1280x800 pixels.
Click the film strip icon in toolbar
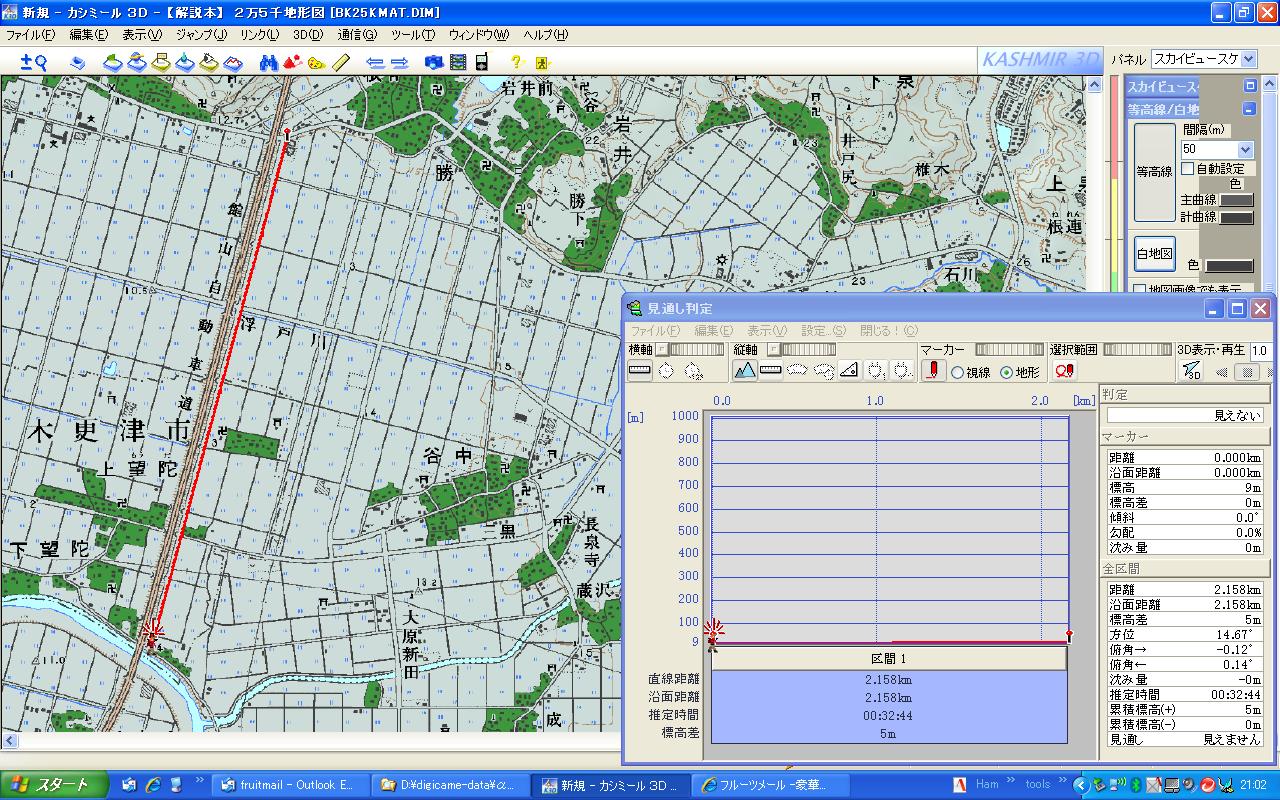[457, 62]
